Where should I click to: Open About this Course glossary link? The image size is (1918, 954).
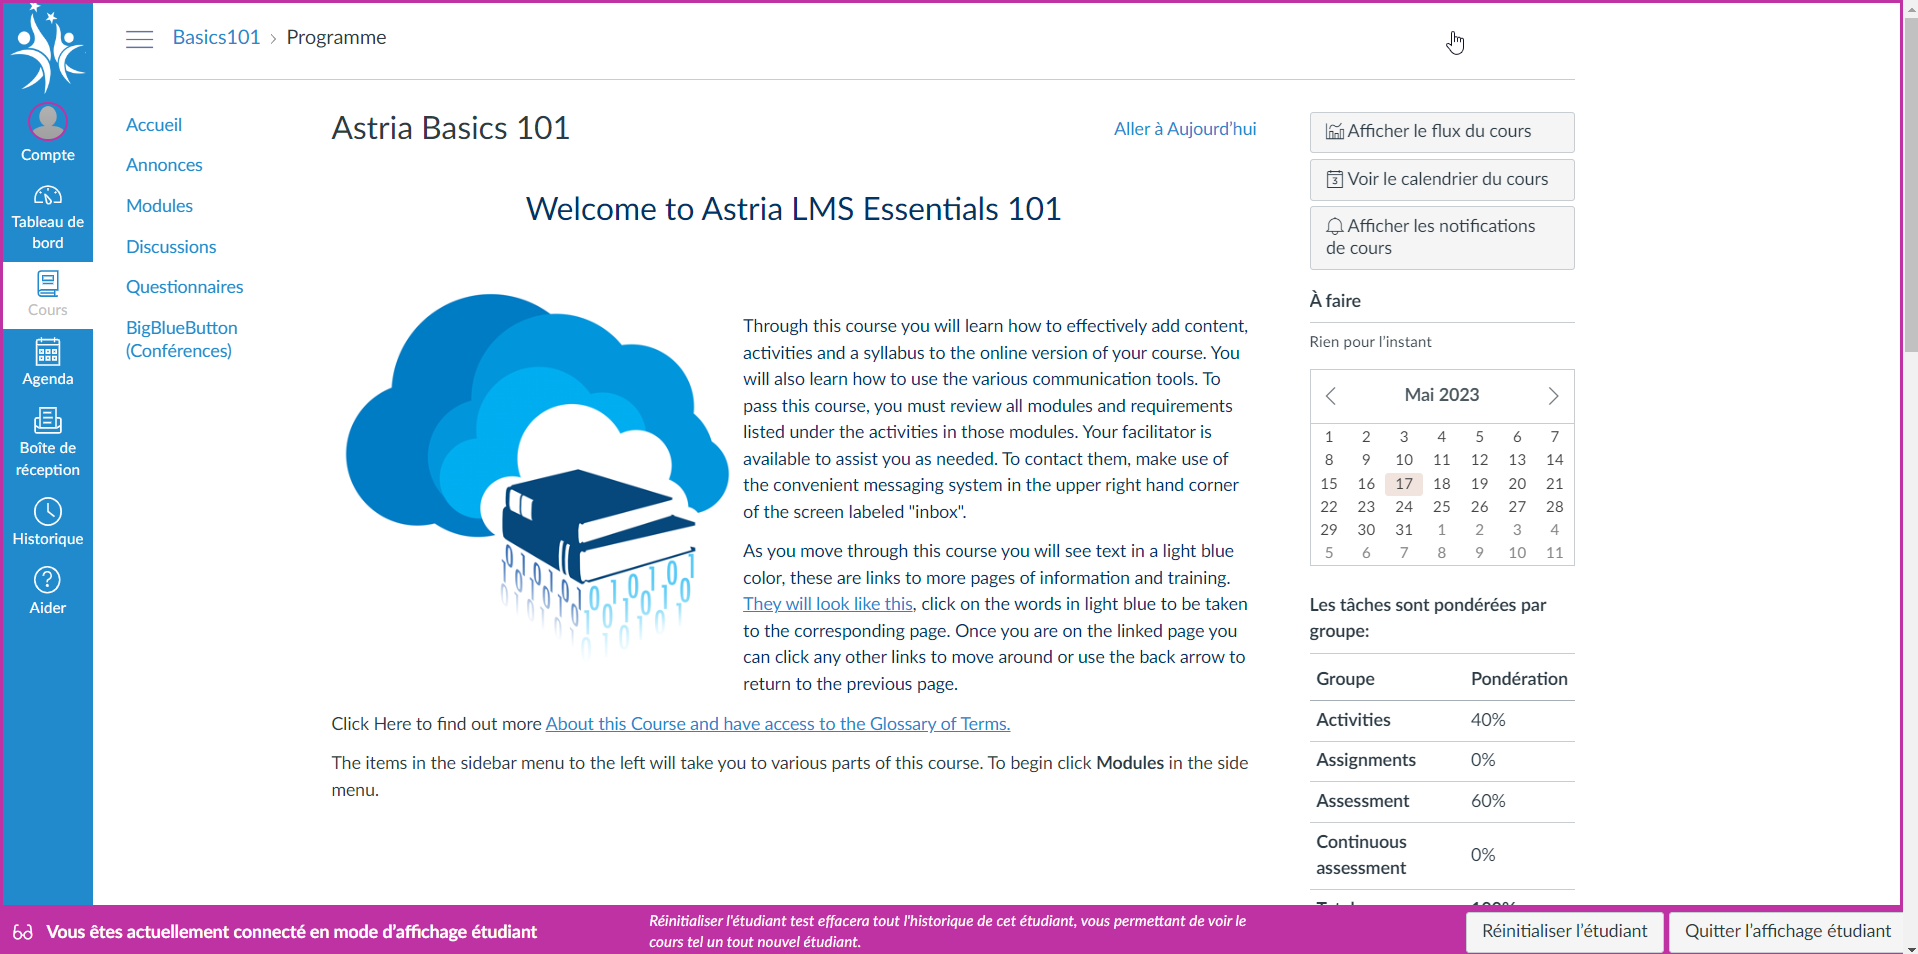point(778,724)
